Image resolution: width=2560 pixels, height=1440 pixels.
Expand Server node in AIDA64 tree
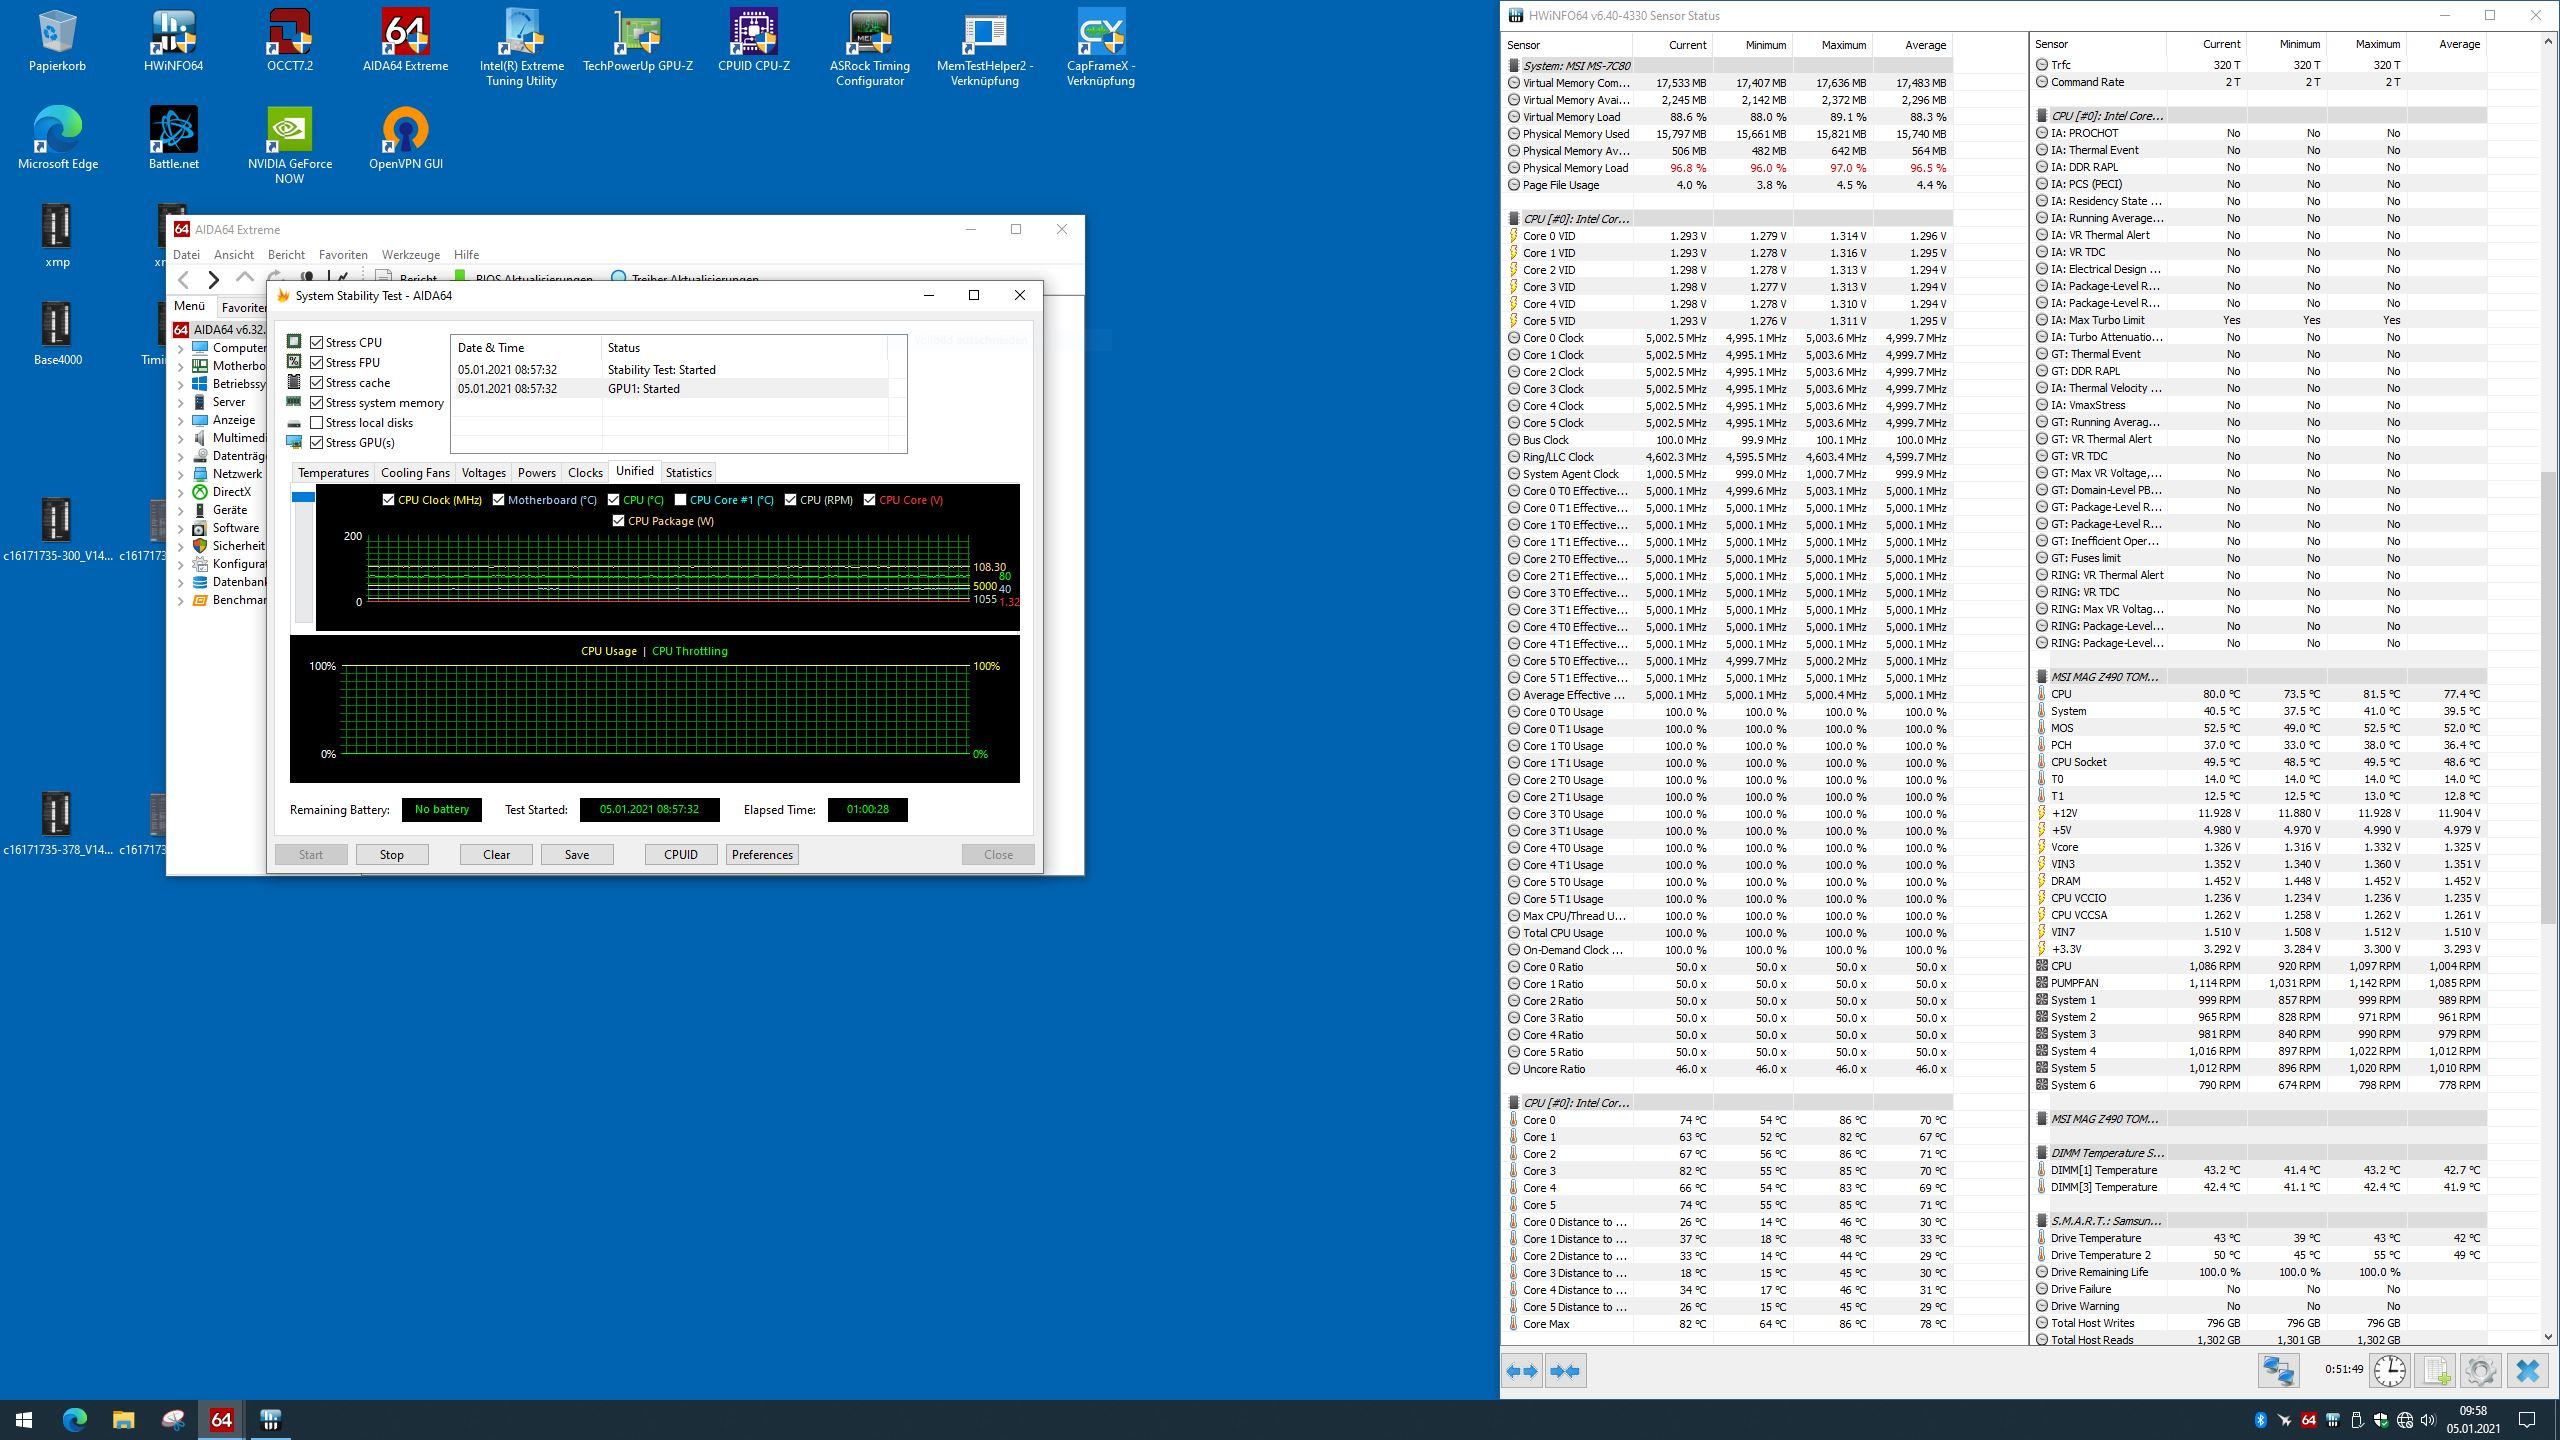coord(181,402)
